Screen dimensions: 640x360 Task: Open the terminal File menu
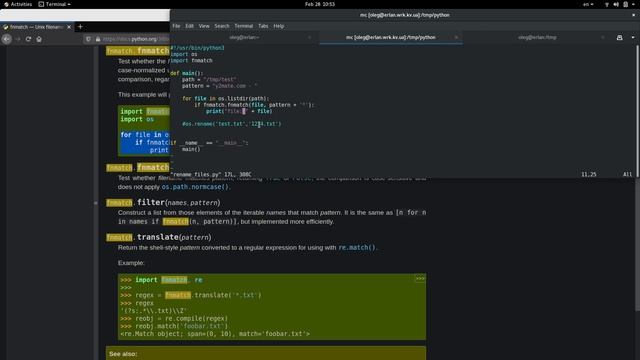coord(176,26)
